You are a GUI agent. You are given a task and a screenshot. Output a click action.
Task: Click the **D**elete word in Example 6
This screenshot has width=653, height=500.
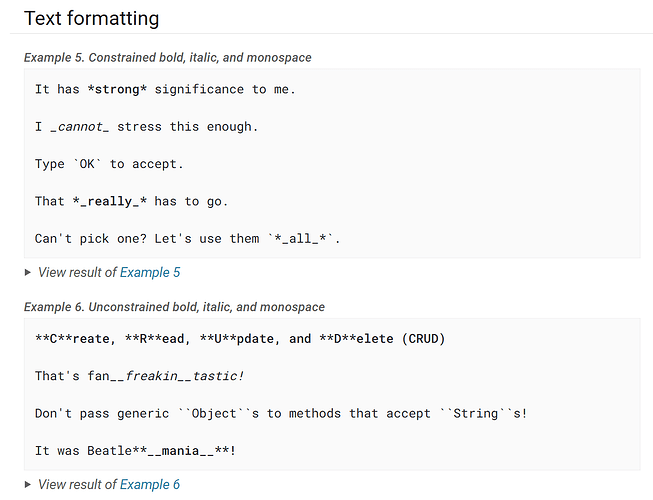[x=356, y=339]
